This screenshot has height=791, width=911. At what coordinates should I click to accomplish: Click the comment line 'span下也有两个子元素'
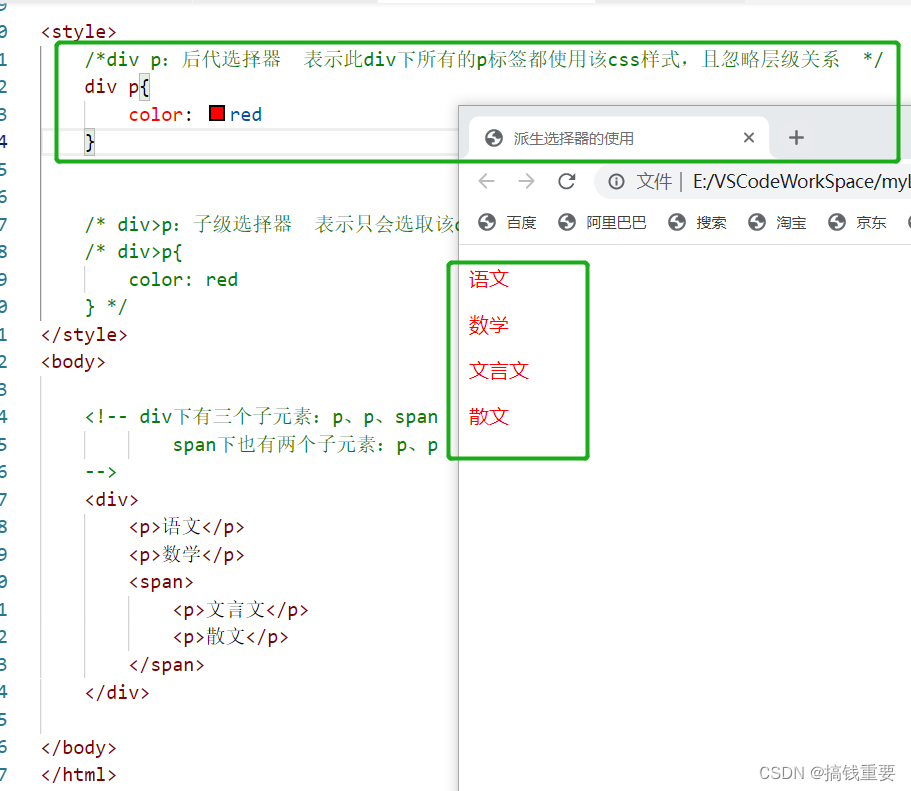[305, 445]
